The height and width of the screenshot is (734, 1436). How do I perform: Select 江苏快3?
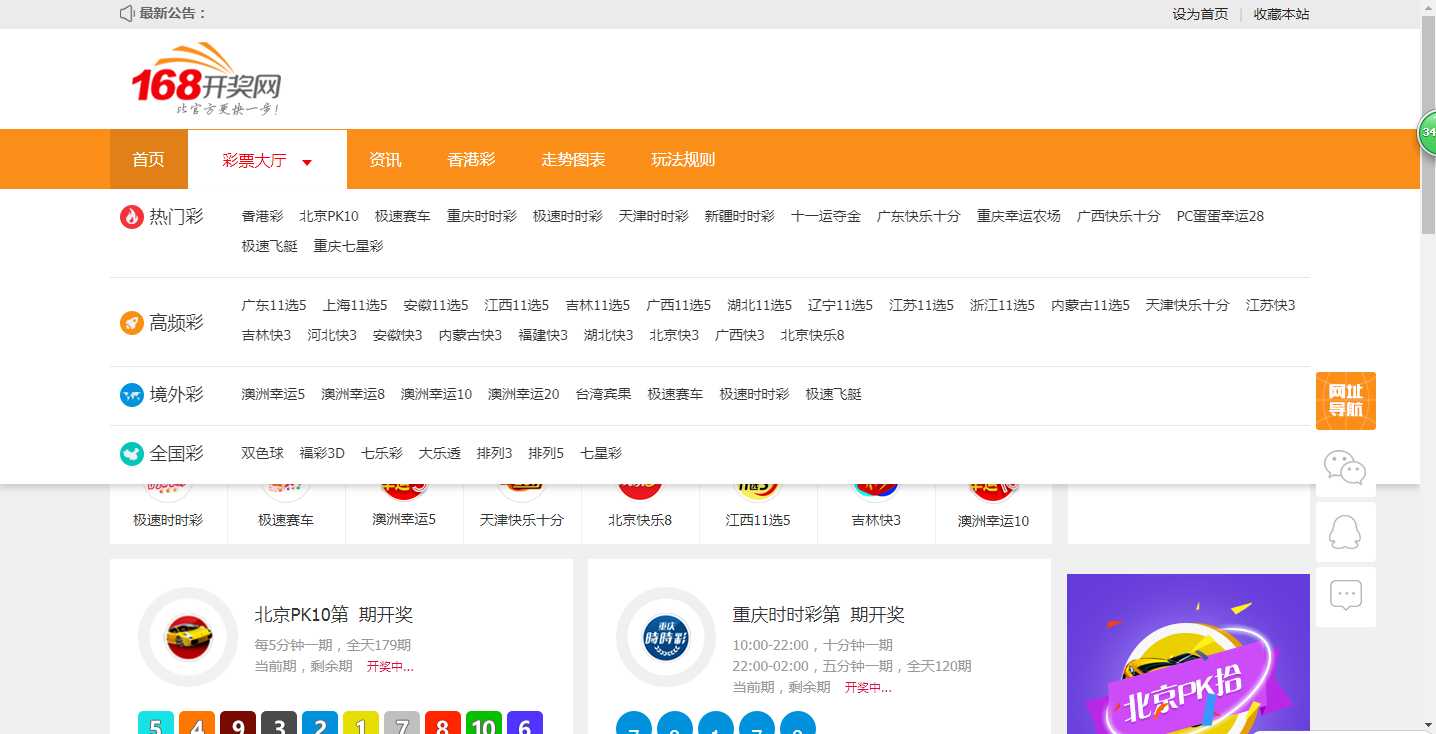tap(1271, 305)
